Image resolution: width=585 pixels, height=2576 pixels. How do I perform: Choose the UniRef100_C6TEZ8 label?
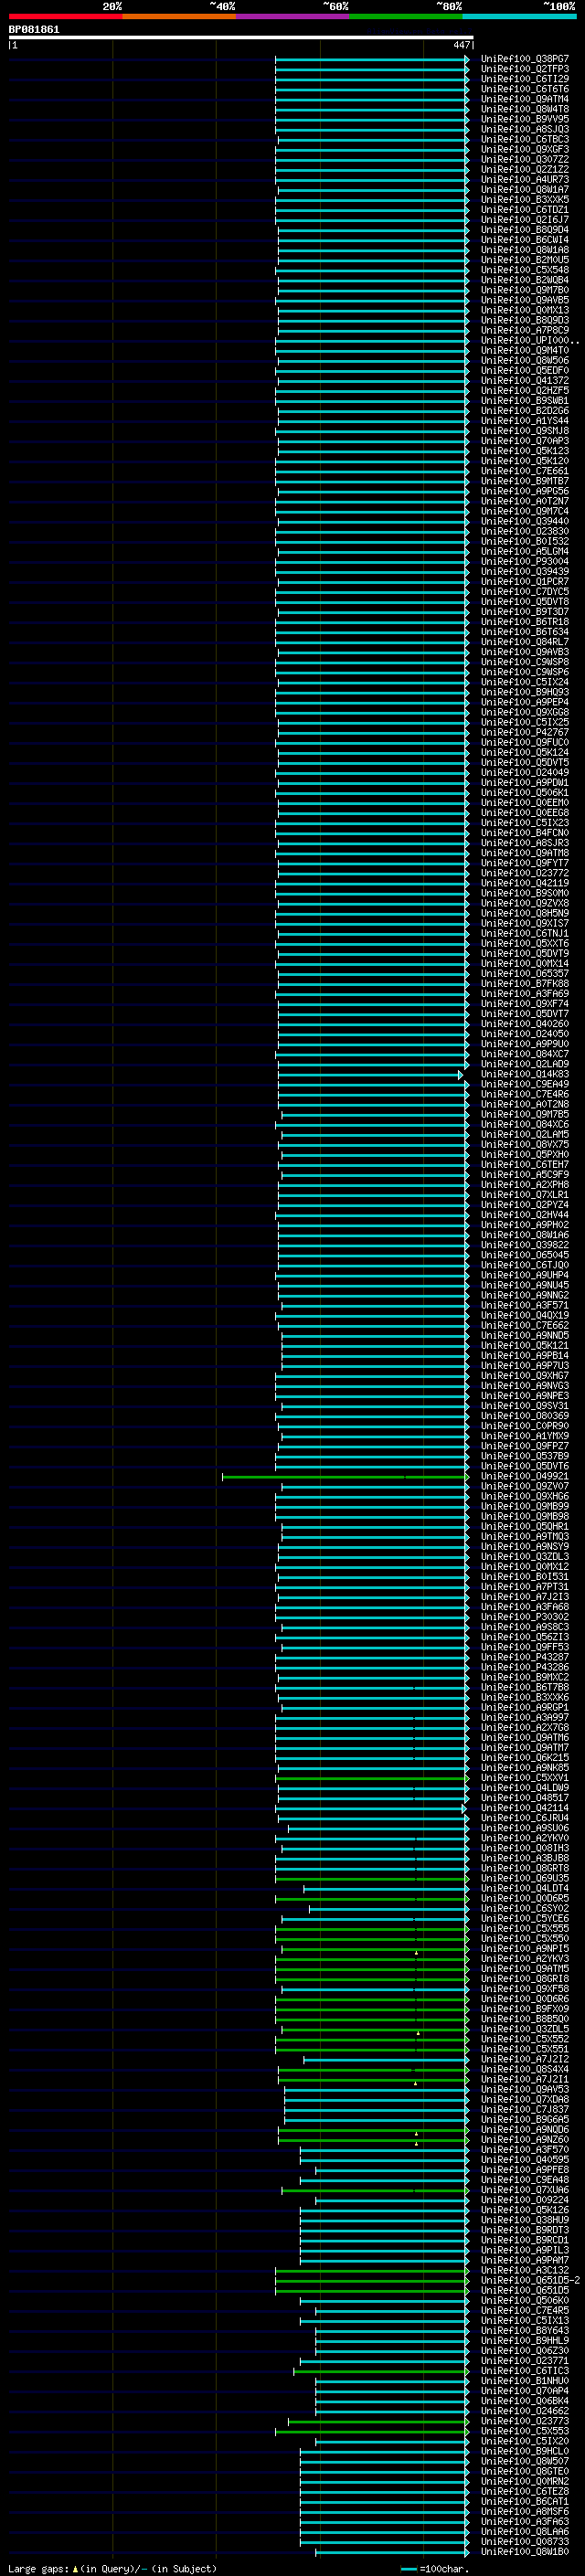[x=525, y=2491]
